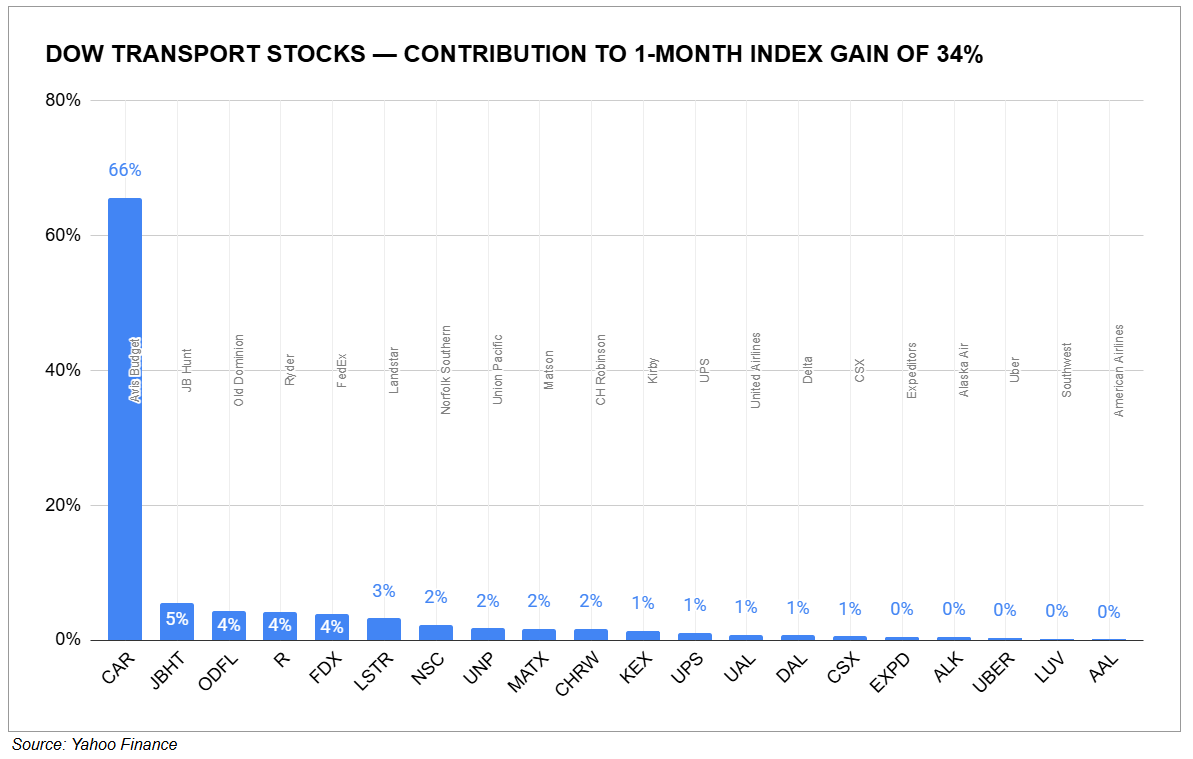Select the Norfolk Southern vertical label

[445, 370]
